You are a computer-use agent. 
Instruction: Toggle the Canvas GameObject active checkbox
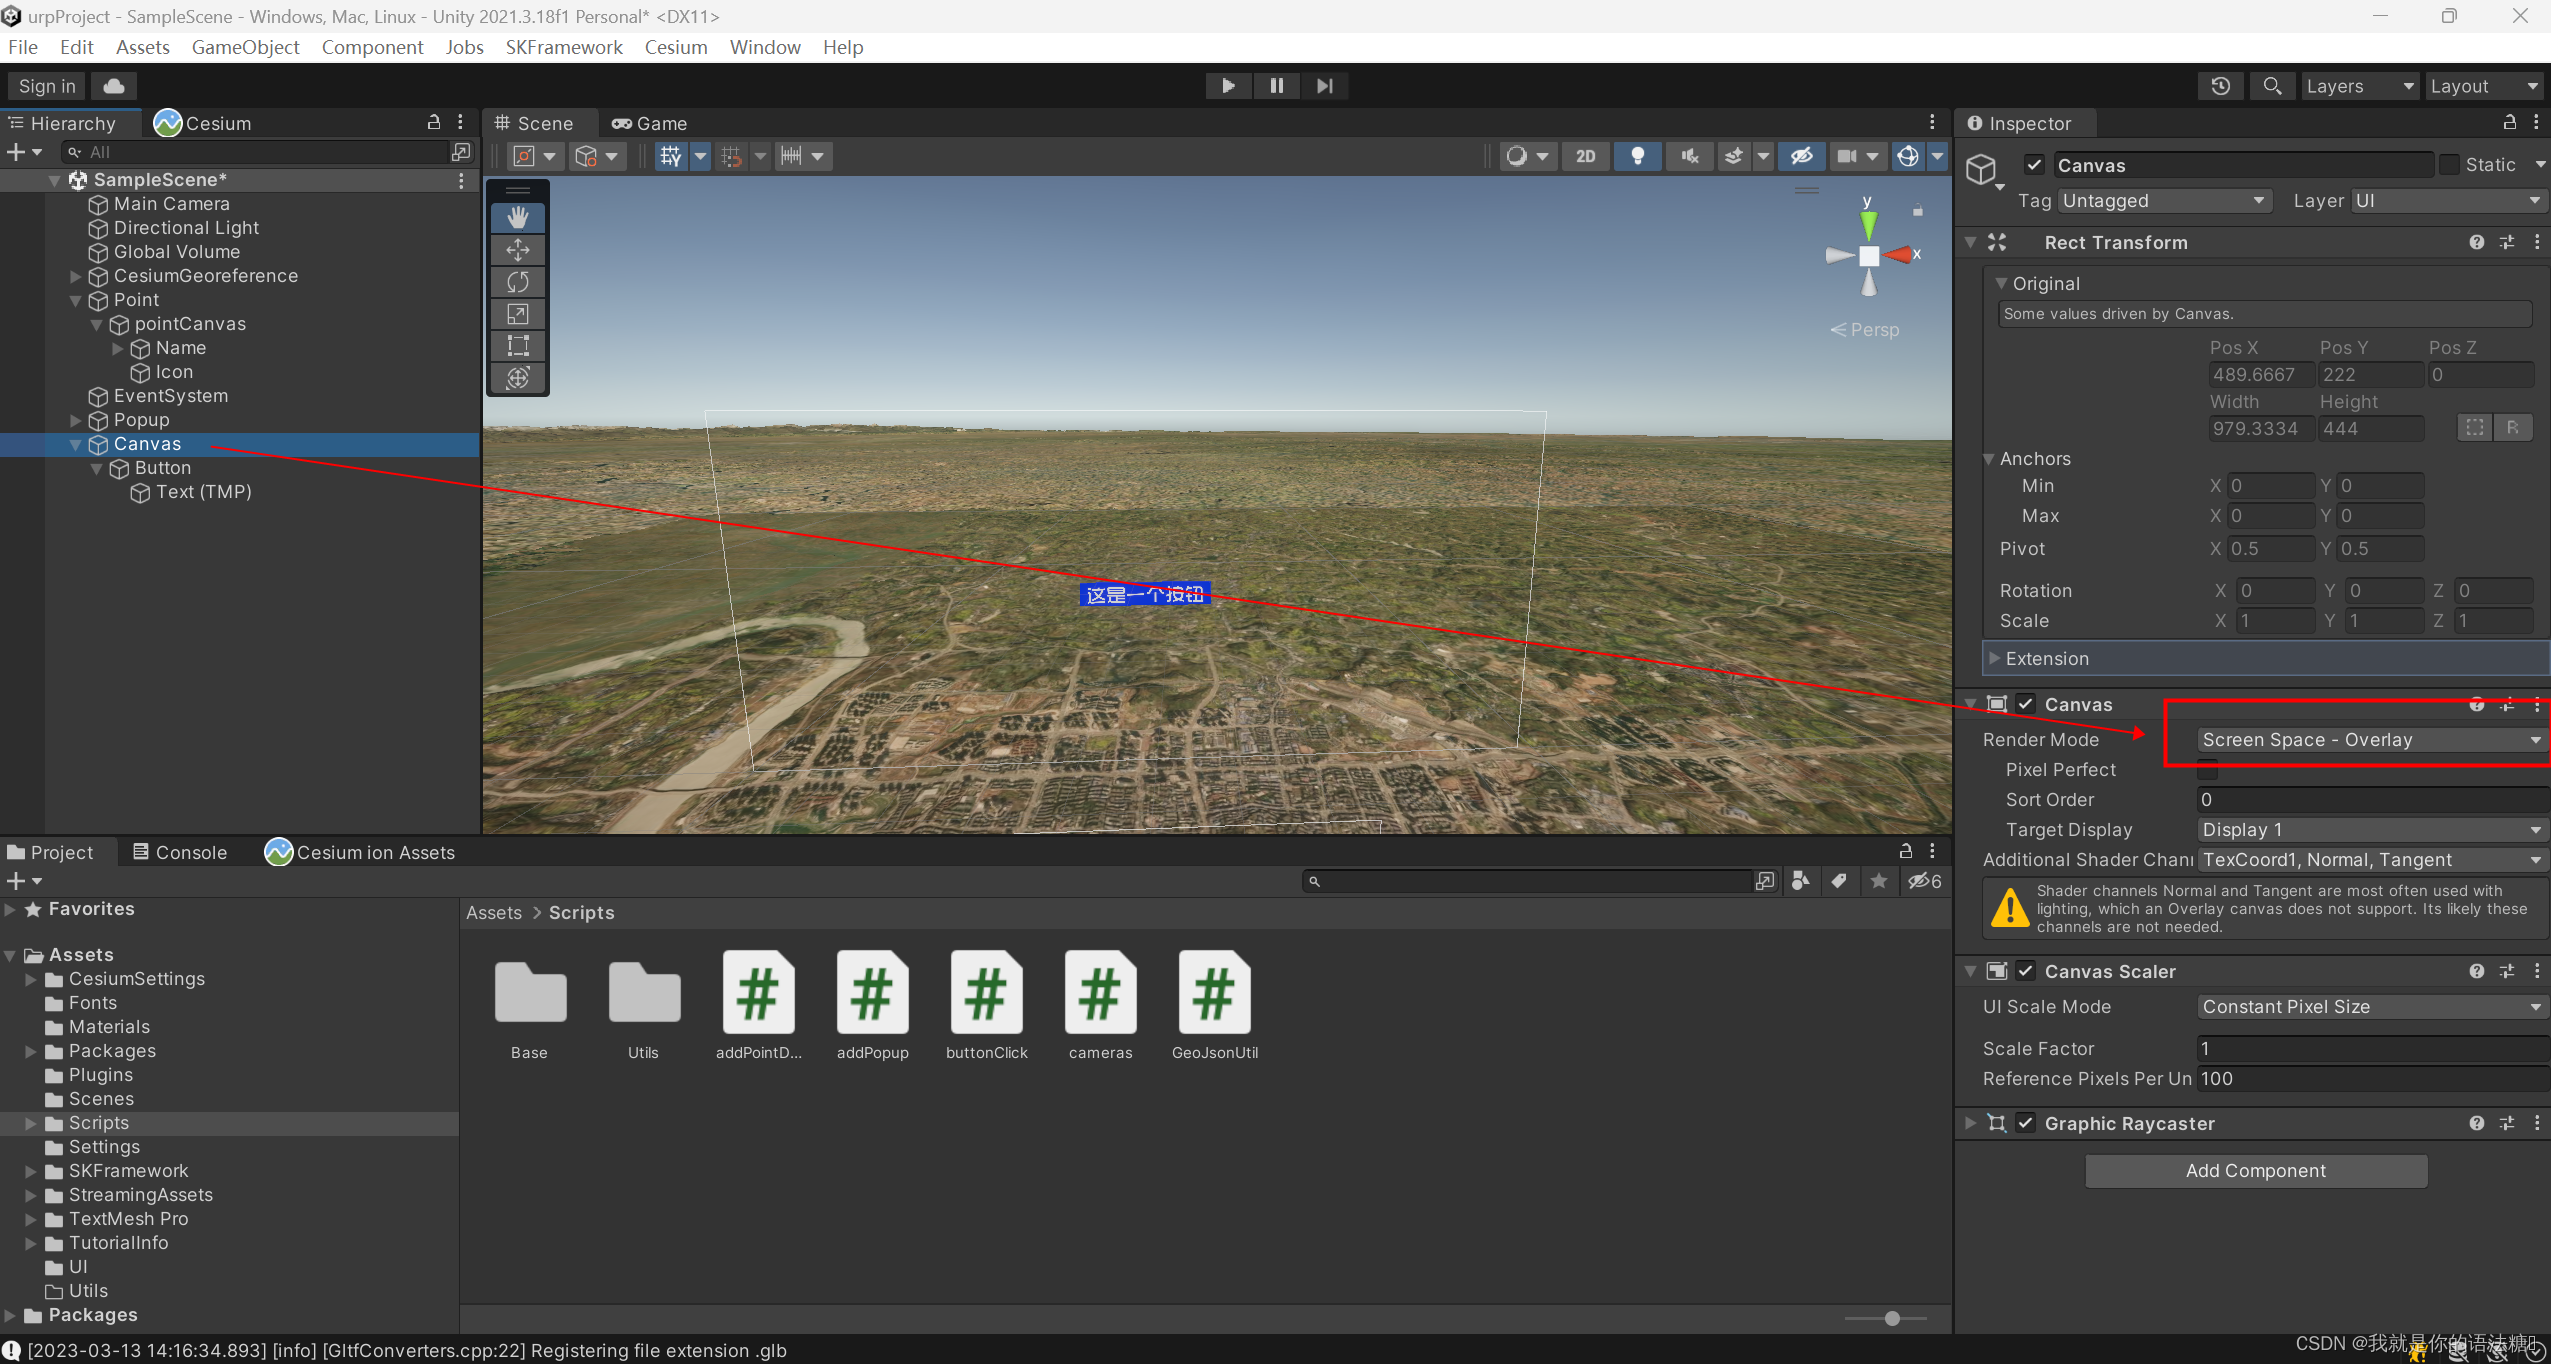click(2033, 165)
